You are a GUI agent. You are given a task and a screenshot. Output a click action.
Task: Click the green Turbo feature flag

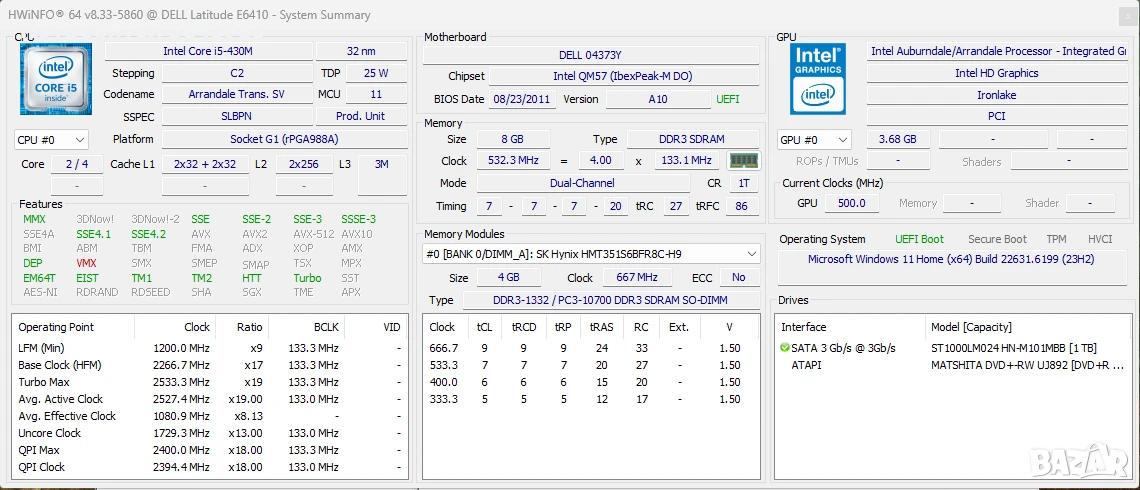[x=308, y=278]
